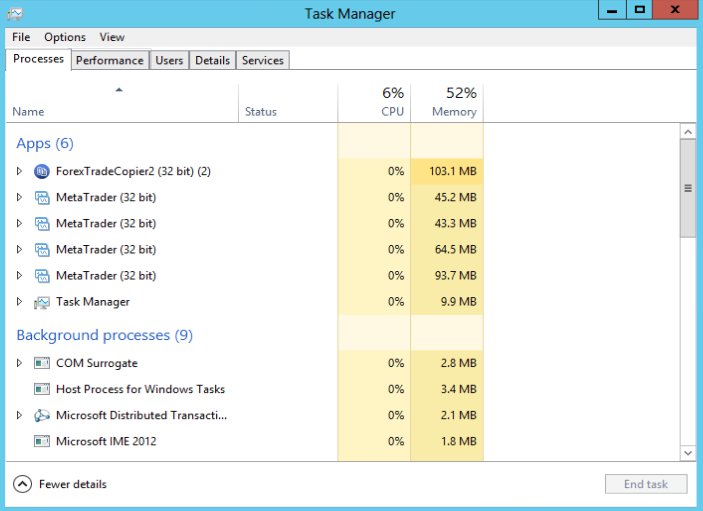This screenshot has height=511, width=703.
Task: Click the vertical scrollbar thumb
Action: (x=688, y=188)
